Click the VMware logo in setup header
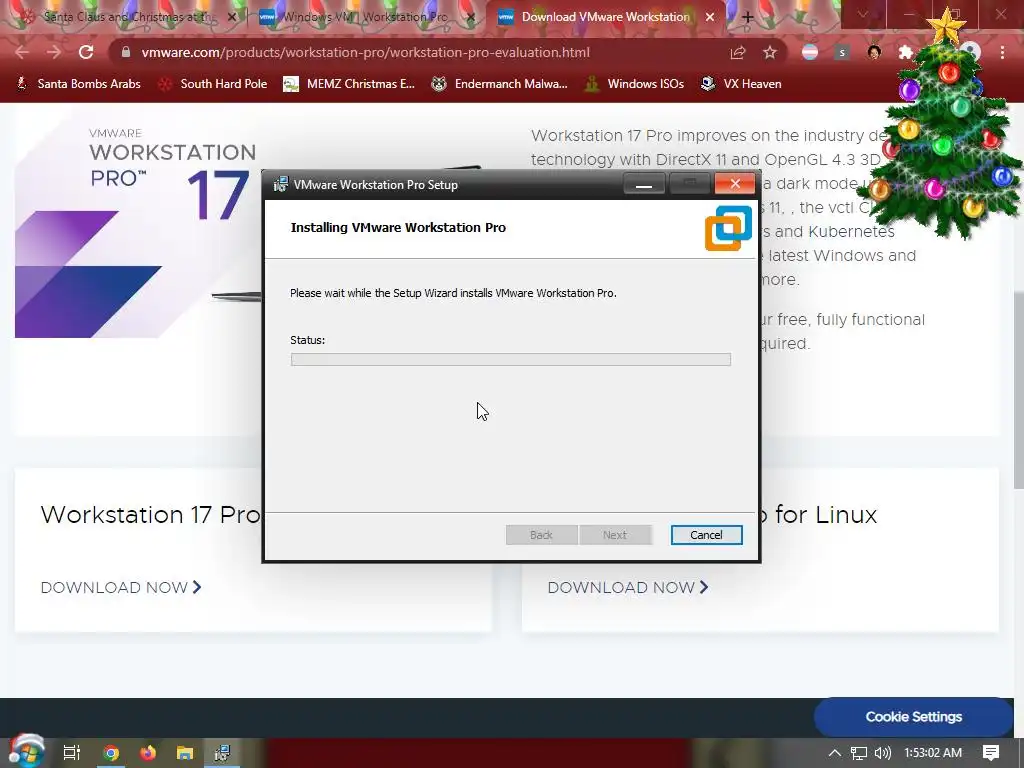This screenshot has width=1024, height=768. 728,228
